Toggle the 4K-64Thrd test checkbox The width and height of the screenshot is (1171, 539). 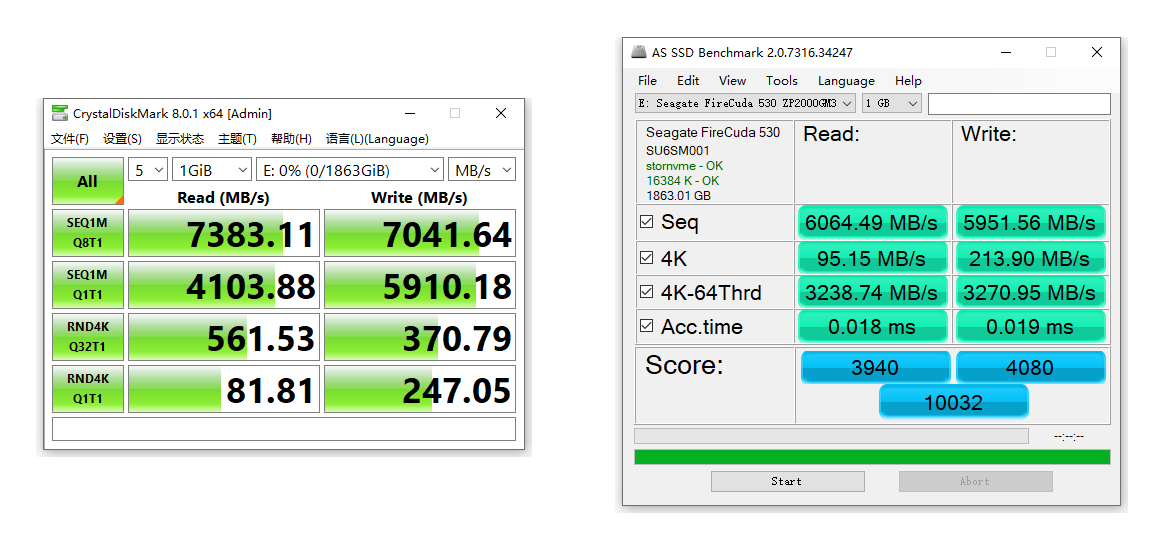(x=646, y=293)
